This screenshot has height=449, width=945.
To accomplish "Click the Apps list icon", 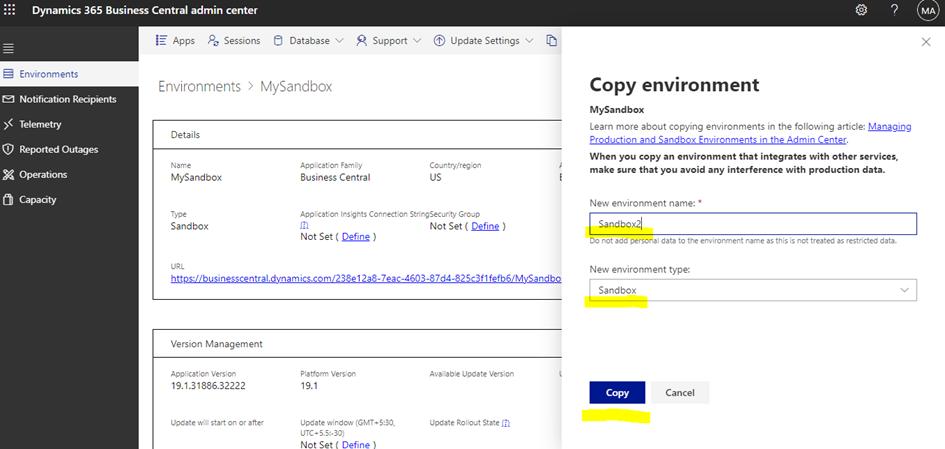I will (x=161, y=40).
